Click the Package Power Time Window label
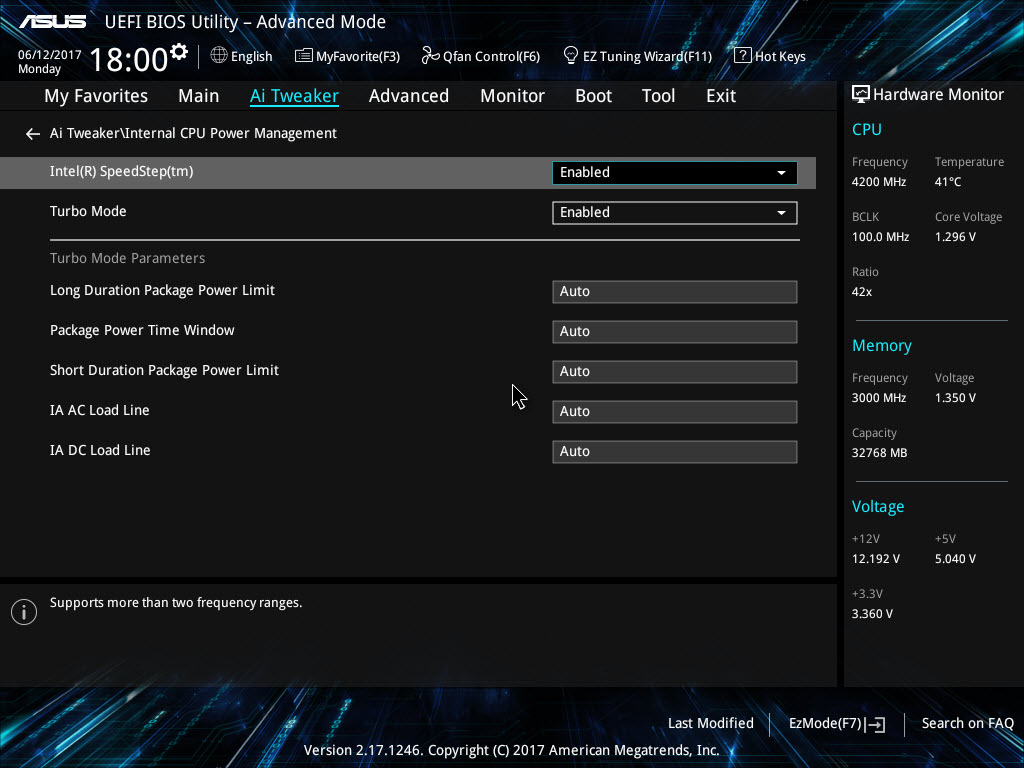This screenshot has width=1024, height=768. point(142,330)
